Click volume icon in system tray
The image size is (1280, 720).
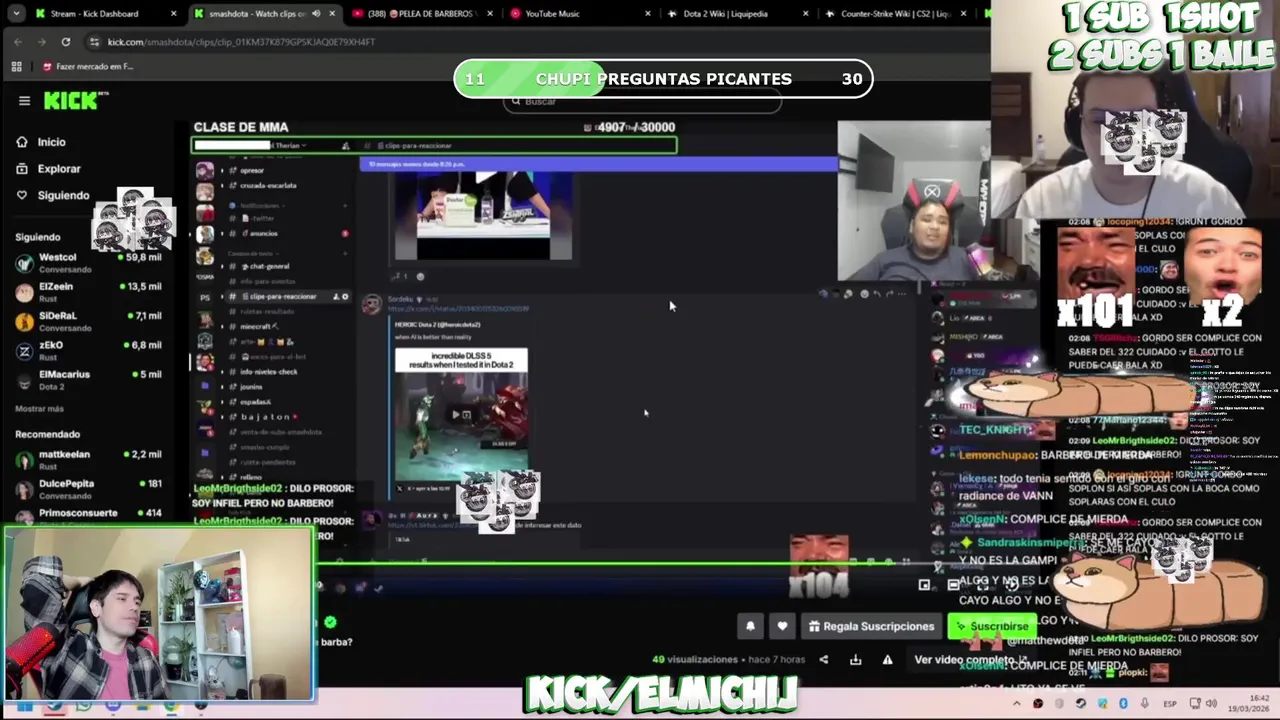(1210, 704)
